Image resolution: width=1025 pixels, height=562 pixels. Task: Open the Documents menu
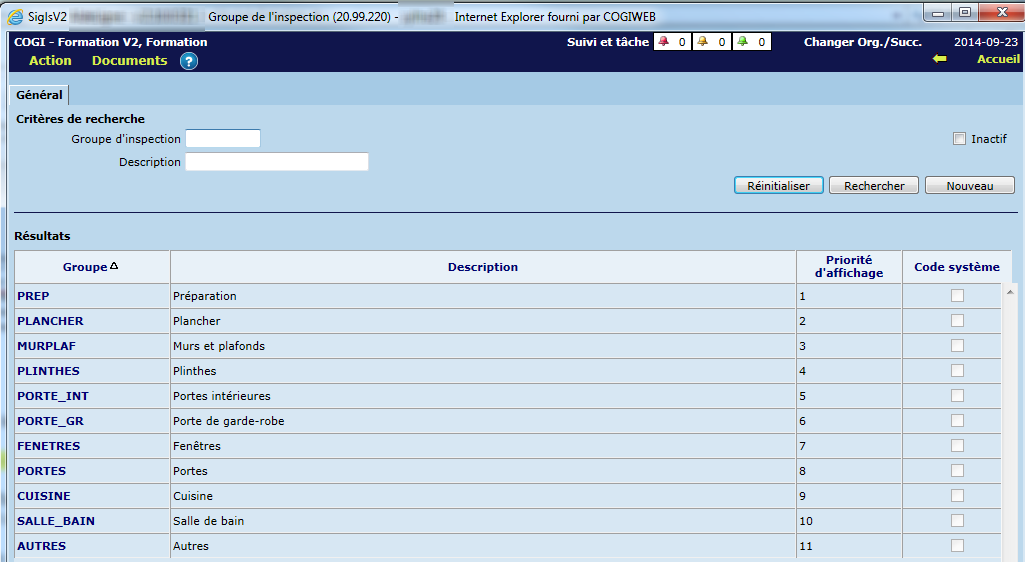click(x=129, y=61)
